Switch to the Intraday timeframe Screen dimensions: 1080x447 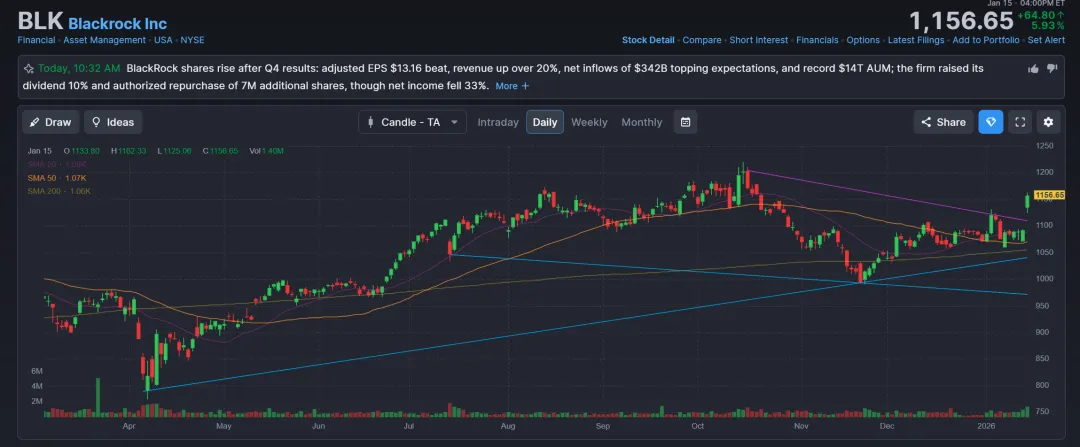pyautogui.click(x=498, y=122)
